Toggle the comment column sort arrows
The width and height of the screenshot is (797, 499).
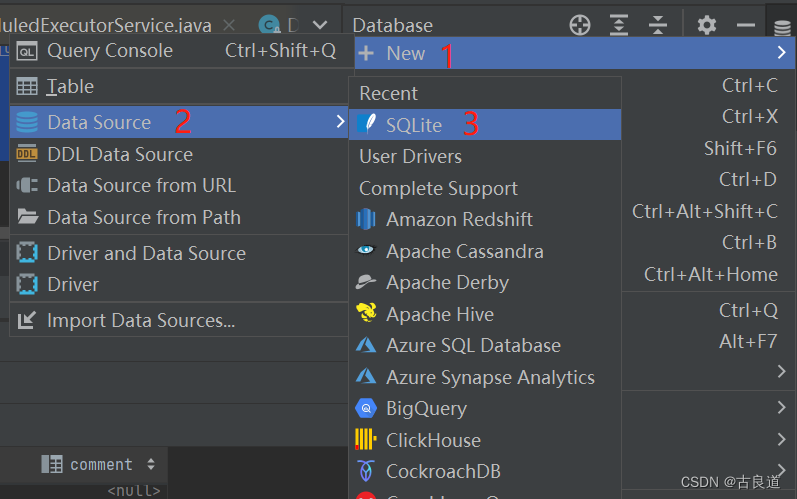pos(151,464)
